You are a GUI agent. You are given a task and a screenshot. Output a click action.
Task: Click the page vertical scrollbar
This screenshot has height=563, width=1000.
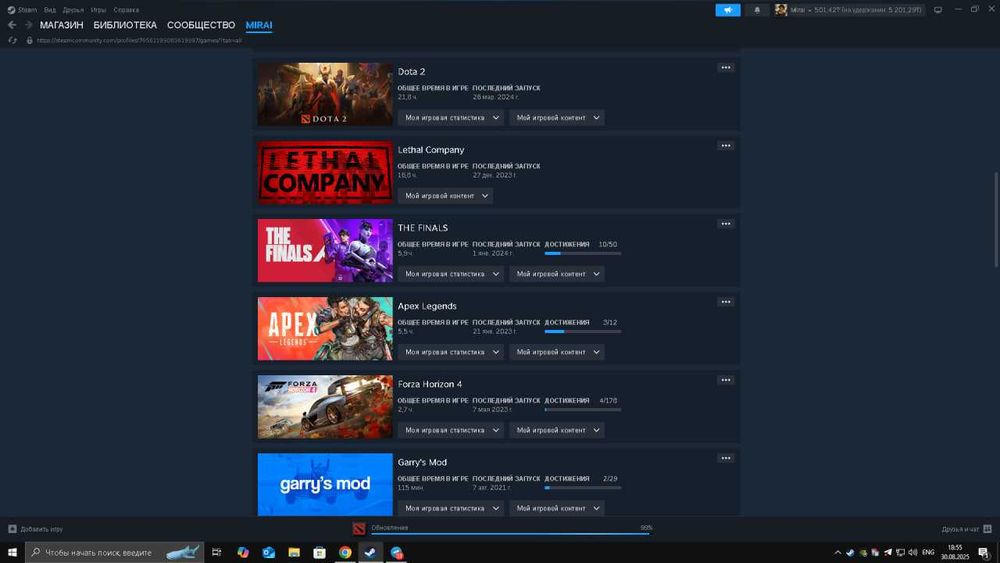click(996, 220)
